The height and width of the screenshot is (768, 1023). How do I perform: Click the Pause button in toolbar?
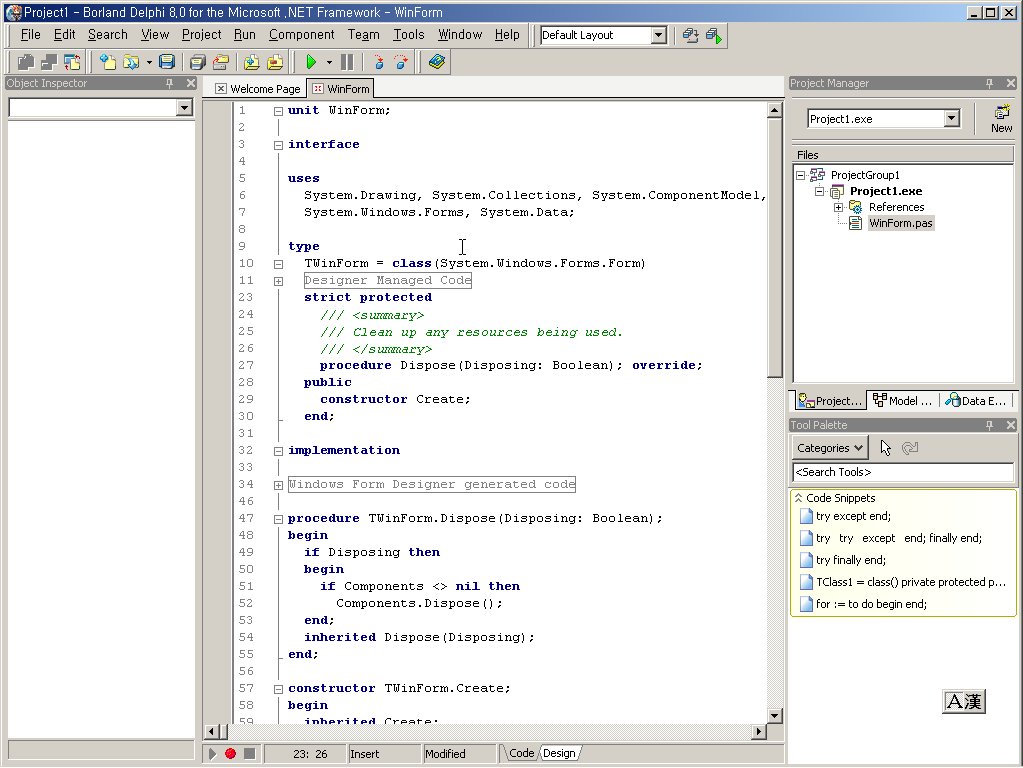(x=347, y=62)
